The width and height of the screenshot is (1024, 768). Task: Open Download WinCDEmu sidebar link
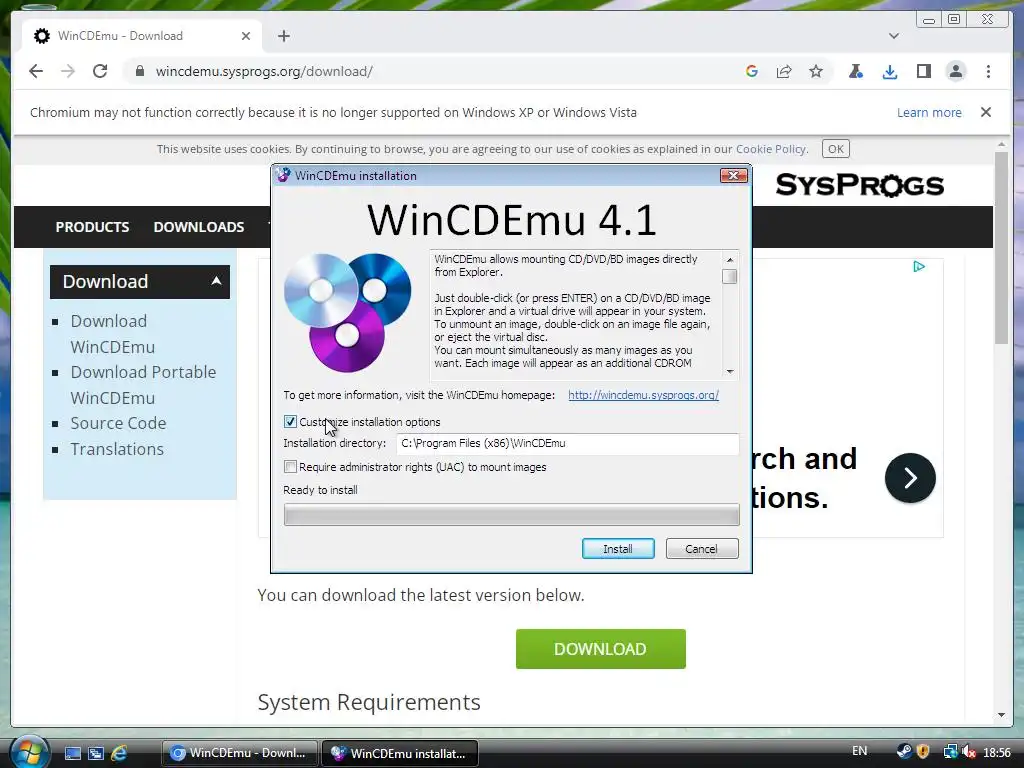pos(112,334)
